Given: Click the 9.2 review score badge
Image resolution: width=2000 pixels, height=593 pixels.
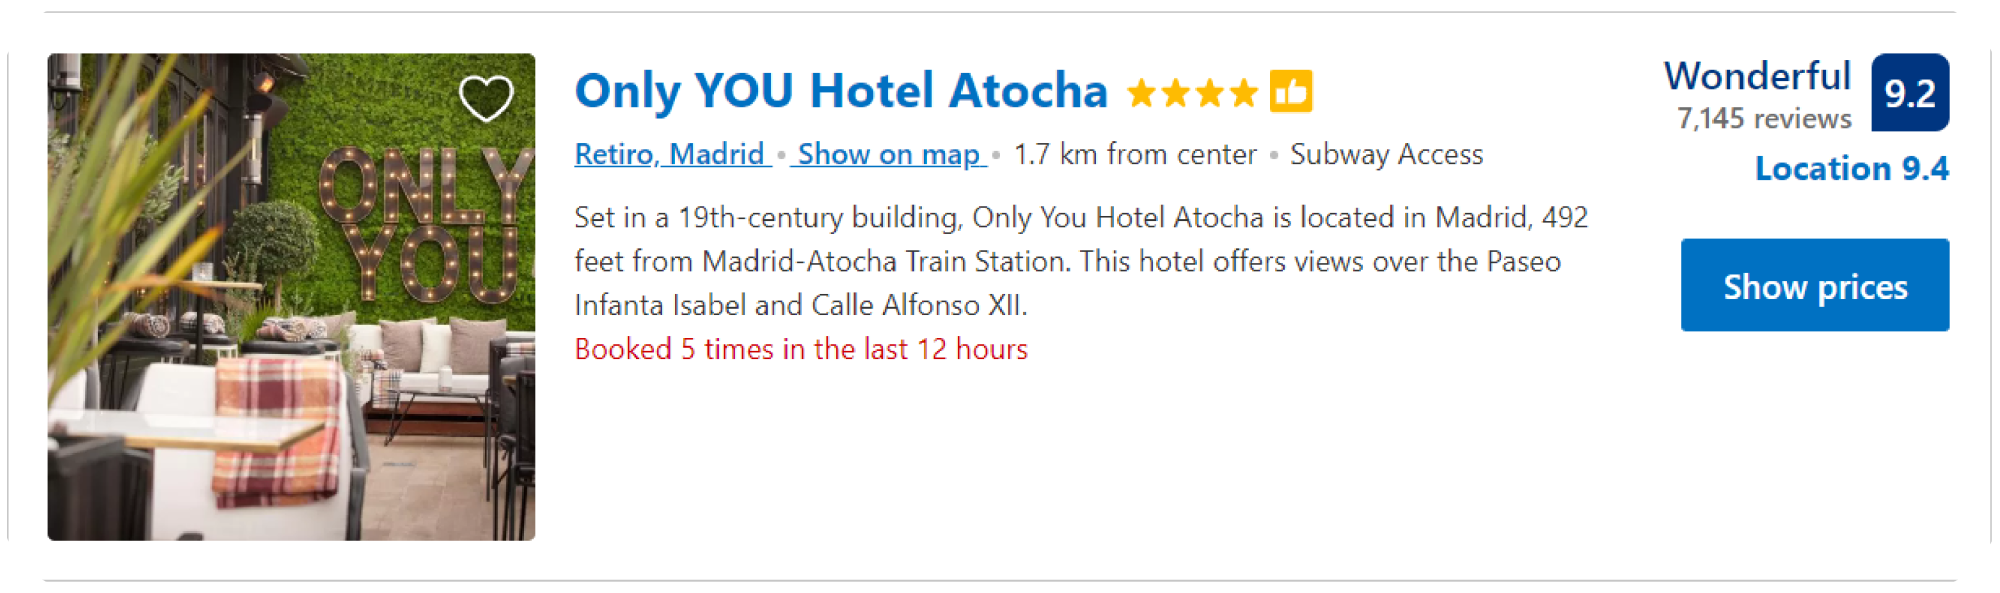Looking at the screenshot, I should (x=1910, y=93).
